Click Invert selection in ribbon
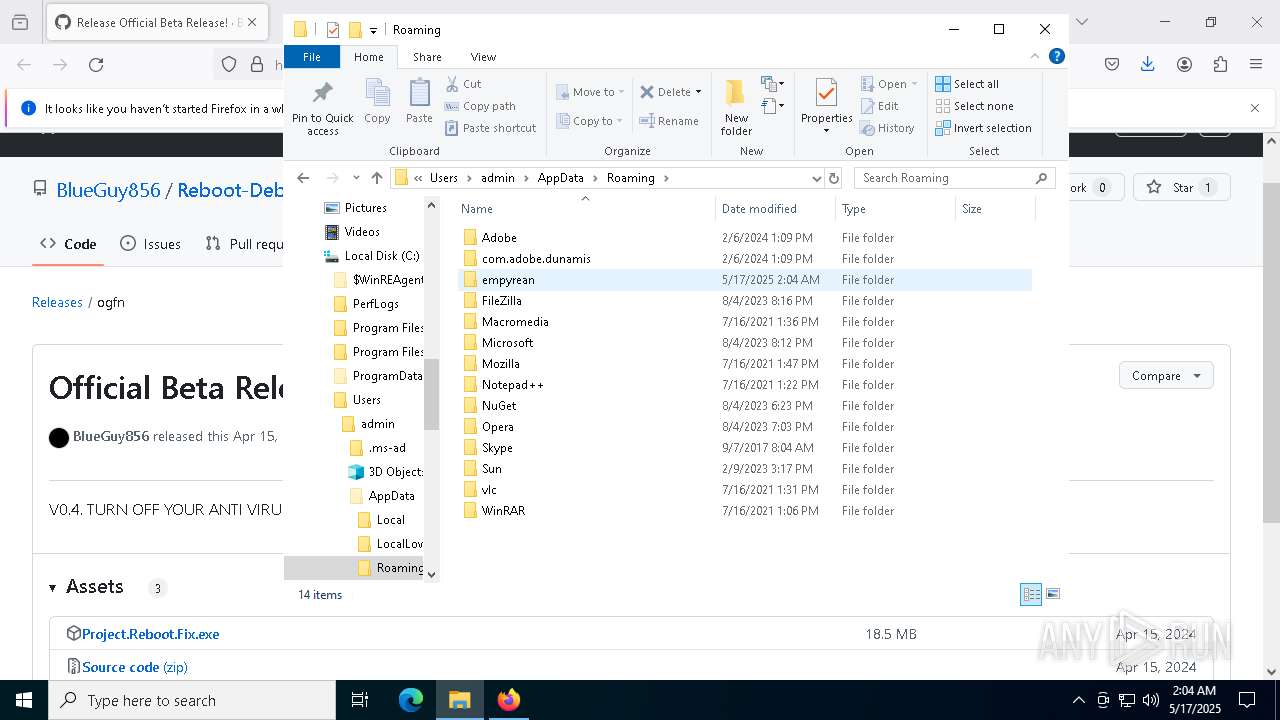The height and width of the screenshot is (720, 1280). point(983,128)
